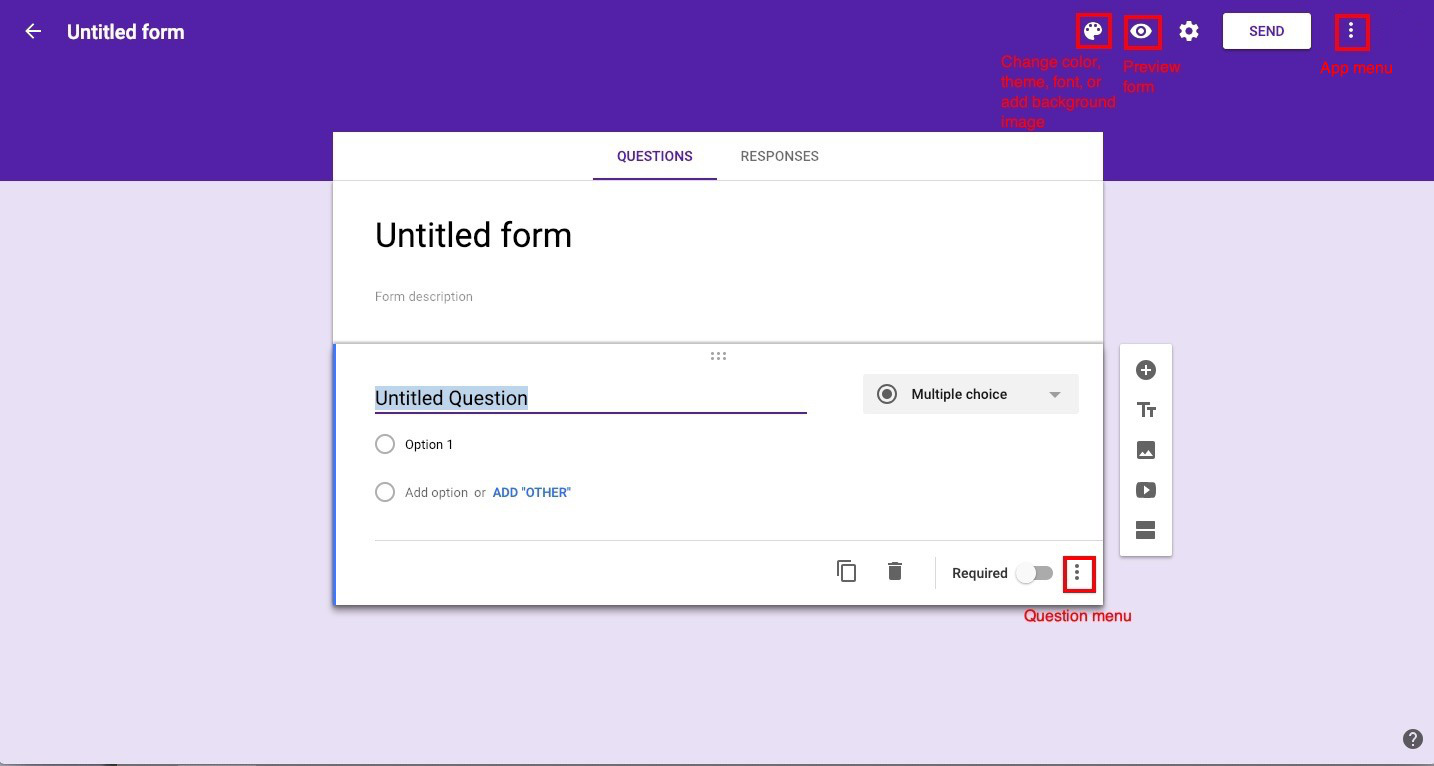Duplicate the question with the copy icon
This screenshot has height=766, width=1434.
pos(846,571)
